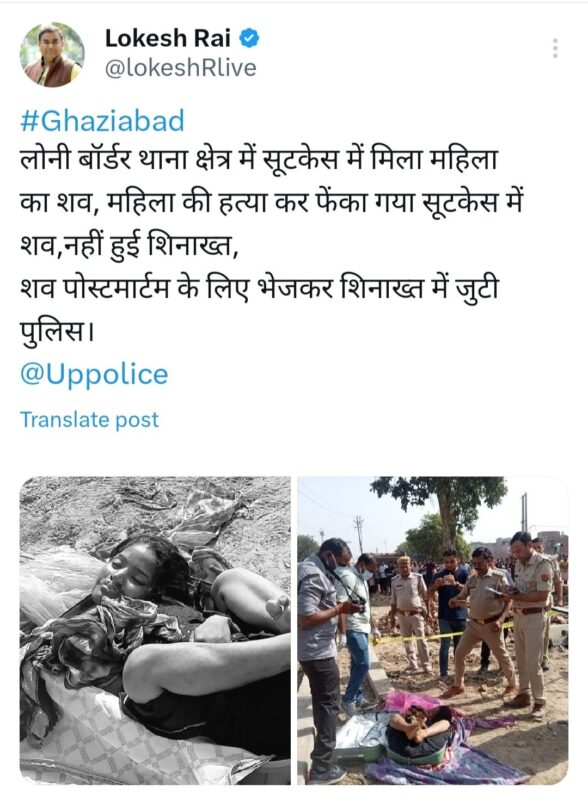Open the color photo showing police officers

click(x=433, y=631)
